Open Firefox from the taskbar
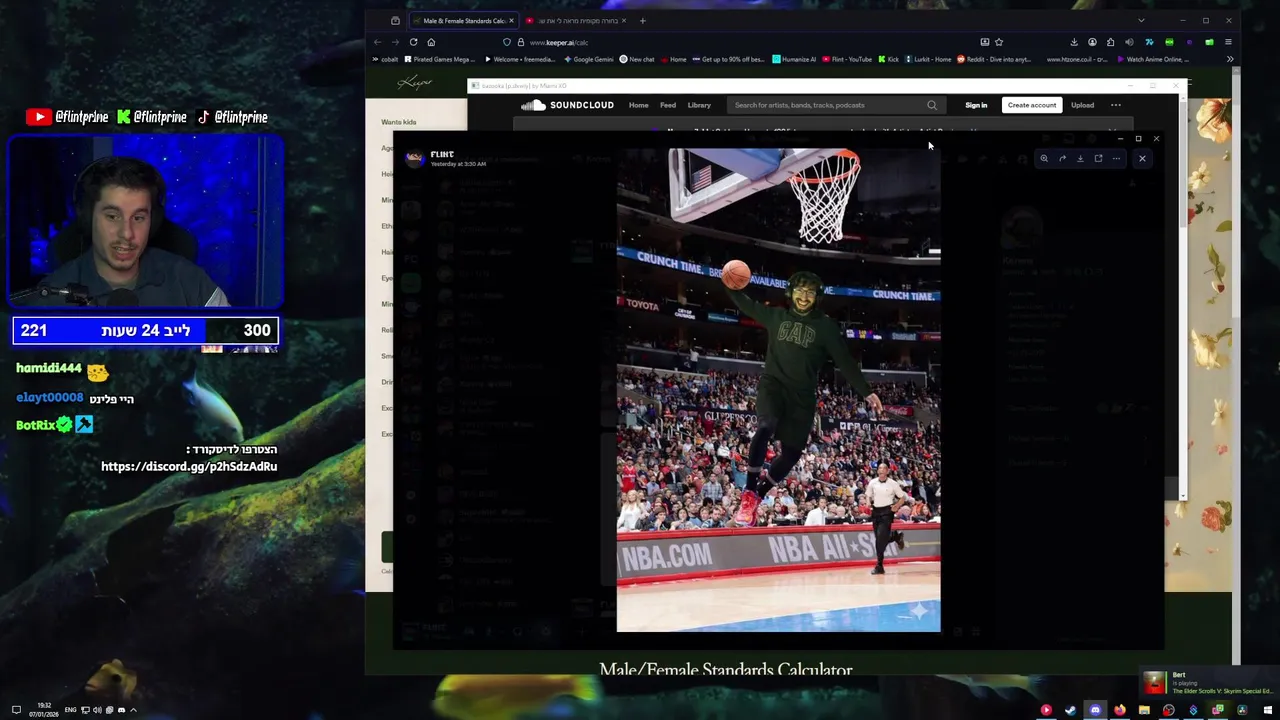 [1119, 710]
